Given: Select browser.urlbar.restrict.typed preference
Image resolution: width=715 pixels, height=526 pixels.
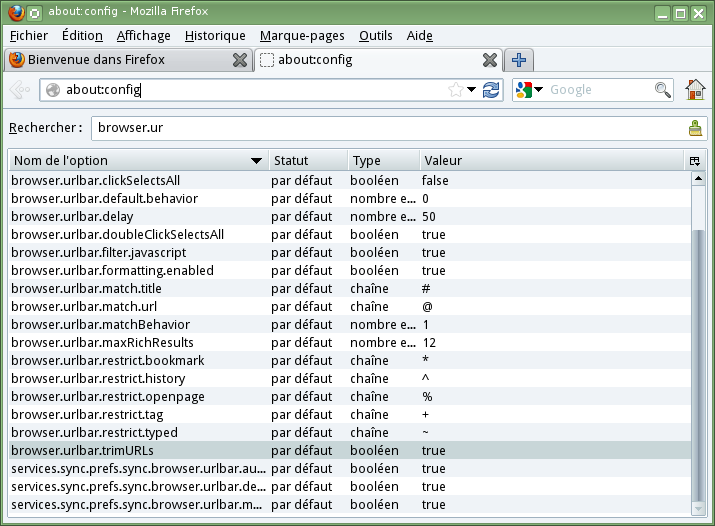Looking at the screenshot, I should (350, 433).
